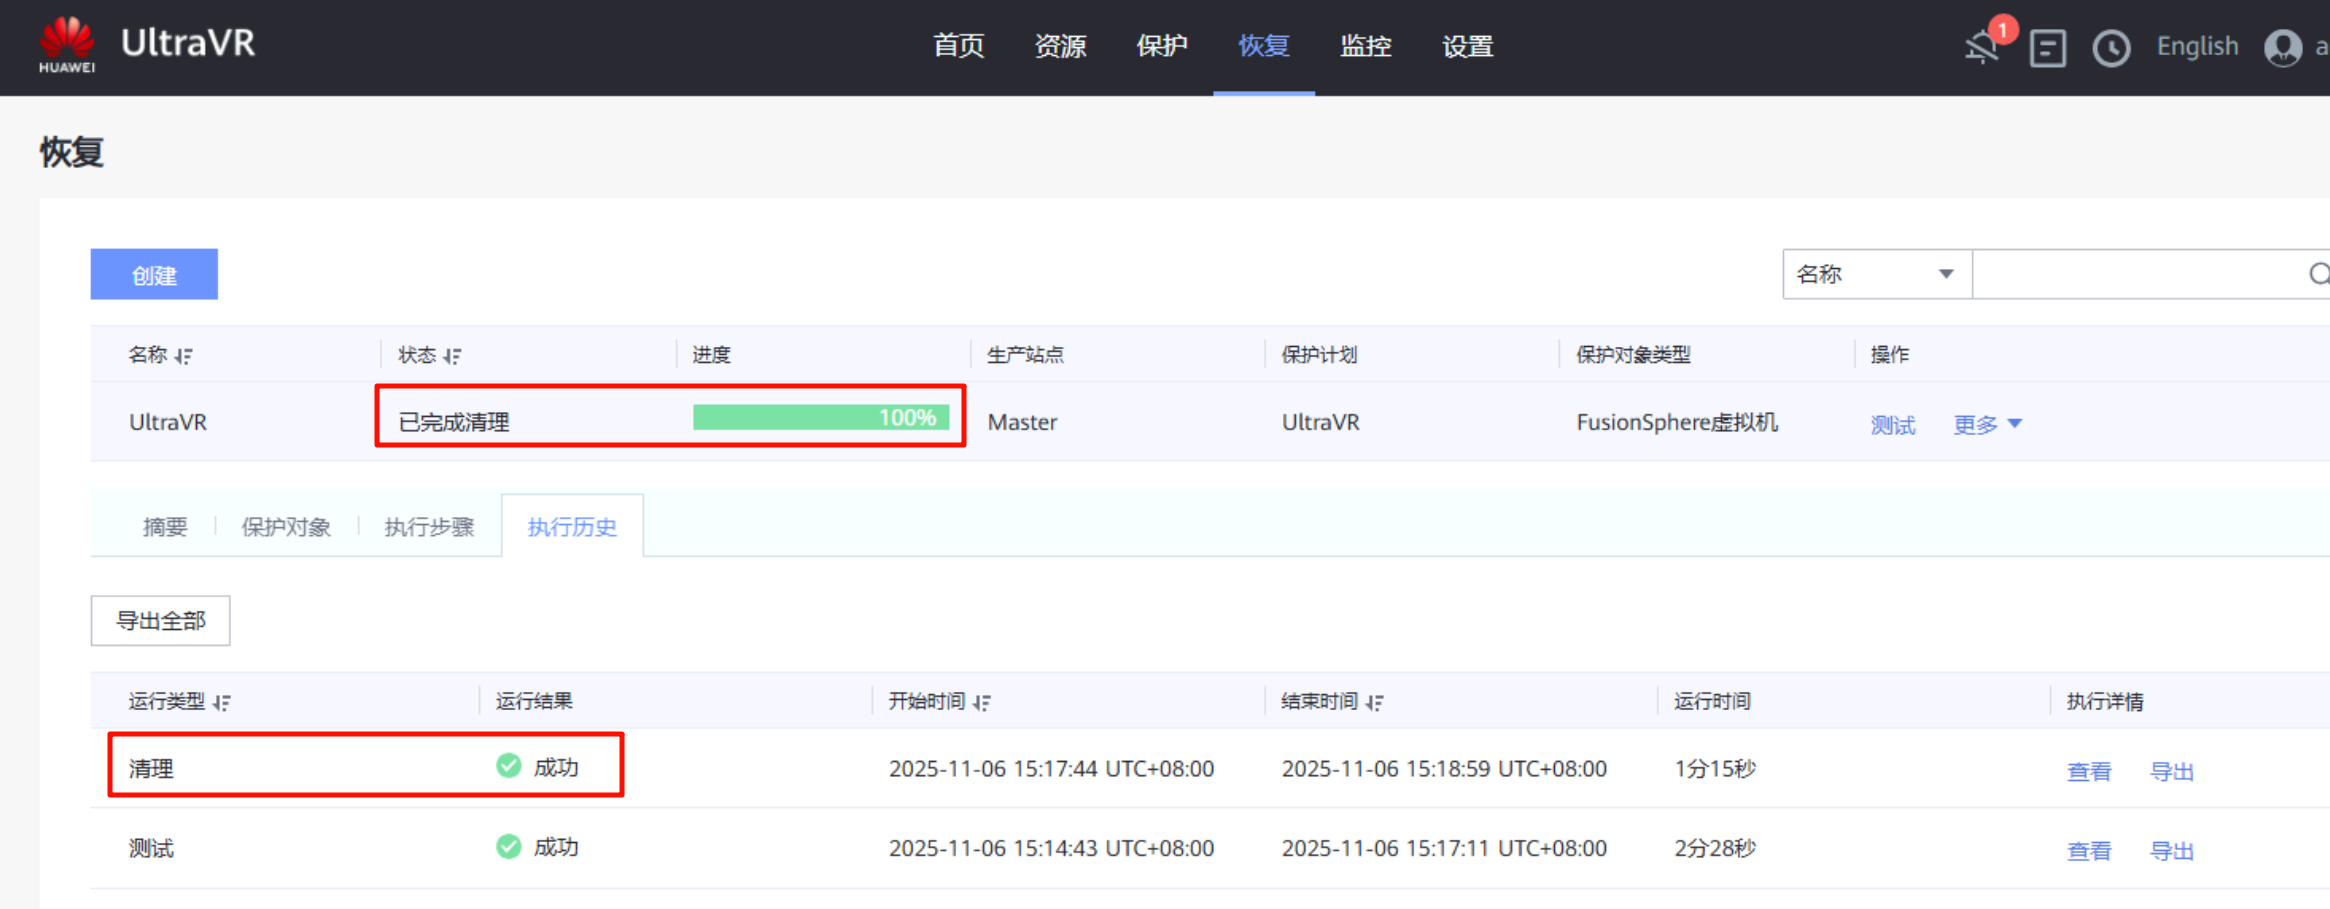Viewport: 2330px width, 909px height.
Task: Sort by 开始时间 column sort icon
Action: tap(982, 703)
